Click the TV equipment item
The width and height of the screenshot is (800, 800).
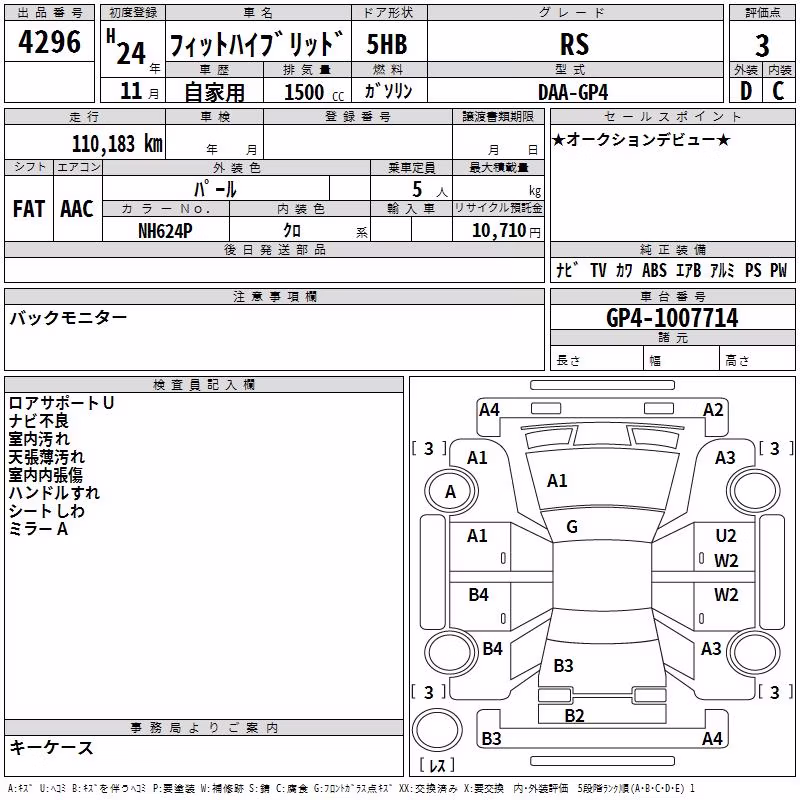[x=598, y=270]
